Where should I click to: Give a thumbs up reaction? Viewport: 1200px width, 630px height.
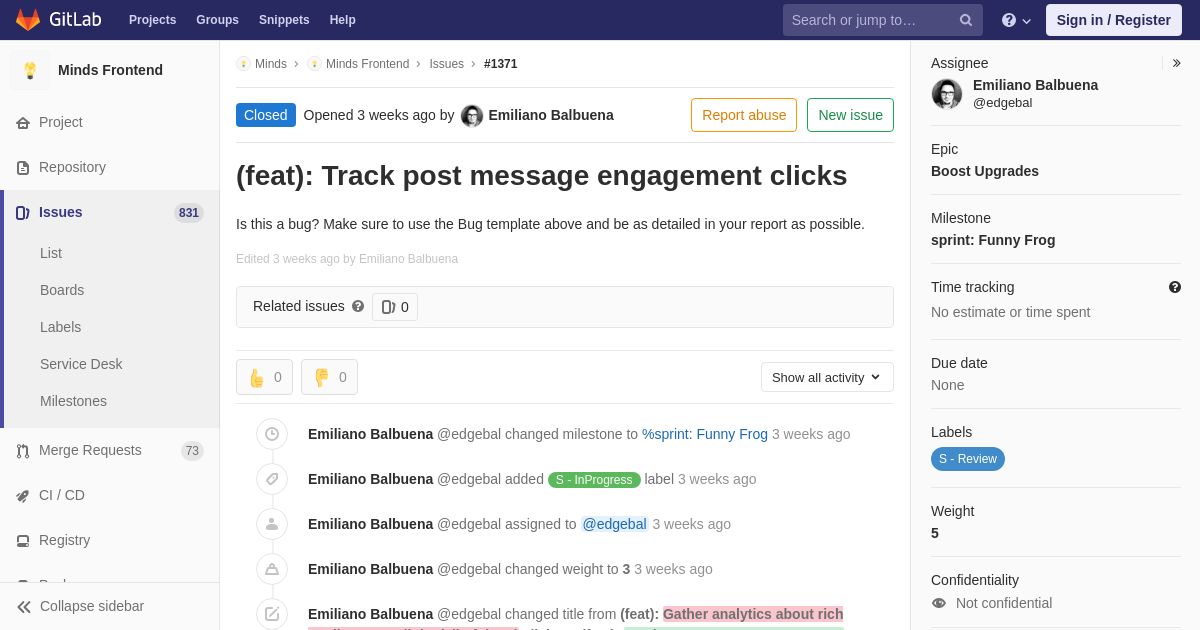(x=264, y=377)
